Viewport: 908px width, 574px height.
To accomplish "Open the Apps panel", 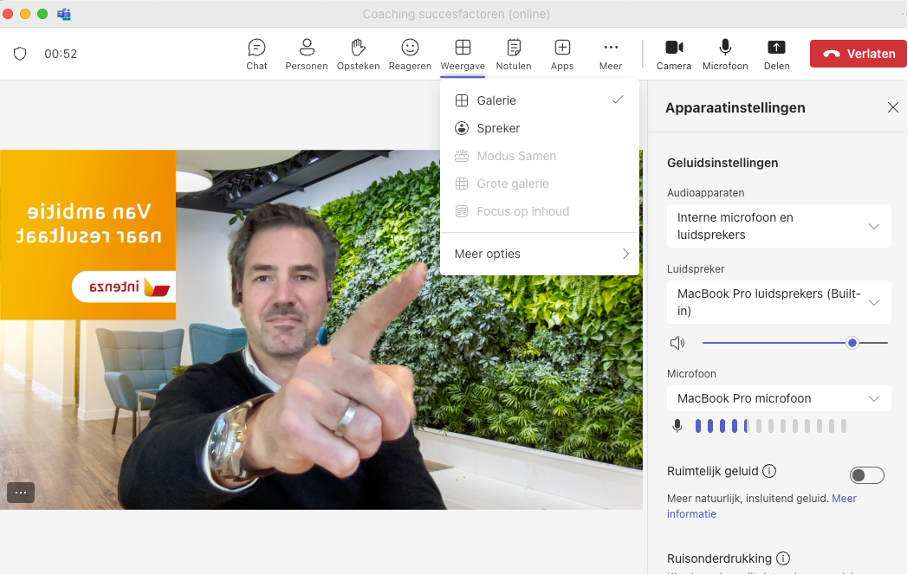I will point(562,53).
